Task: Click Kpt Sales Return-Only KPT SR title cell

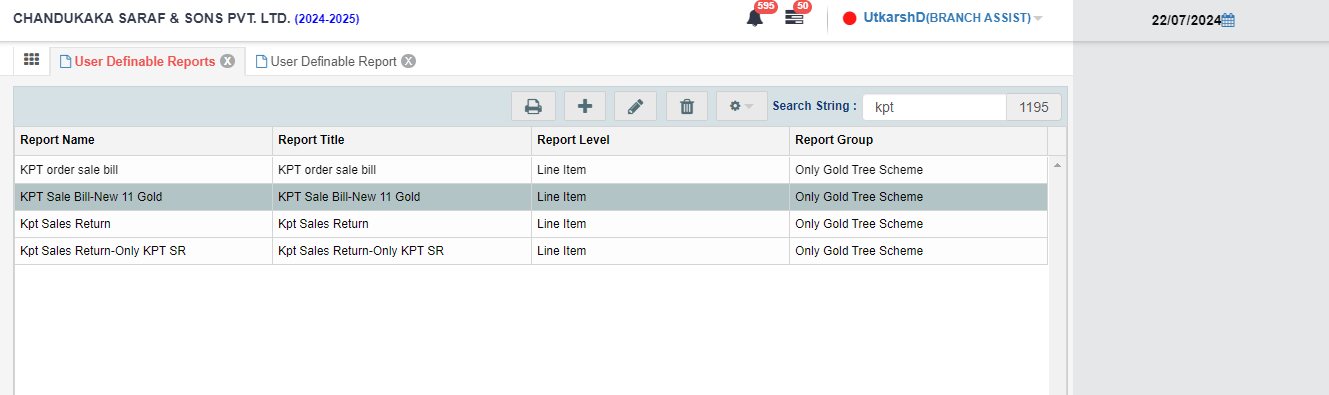Action: click(x=401, y=251)
